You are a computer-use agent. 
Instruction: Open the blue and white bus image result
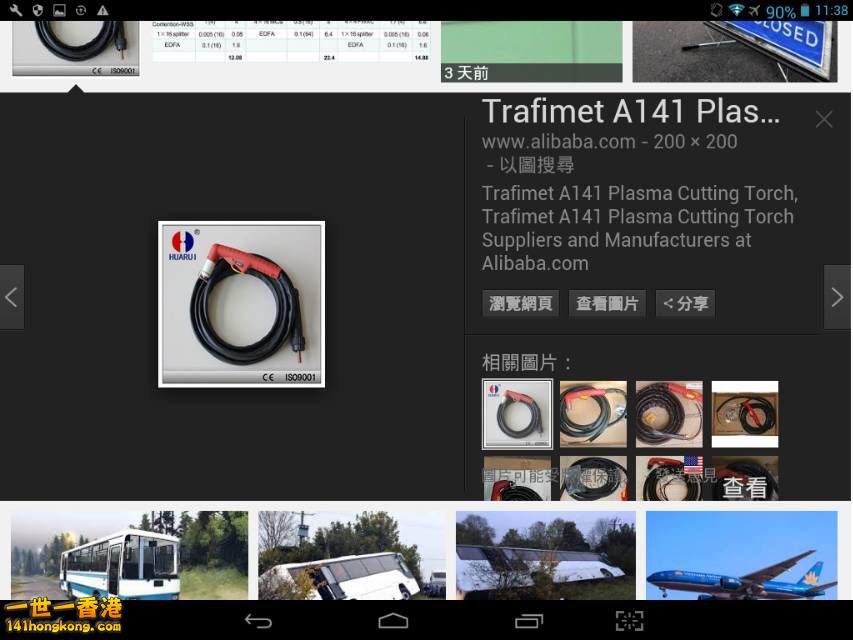(x=129, y=555)
